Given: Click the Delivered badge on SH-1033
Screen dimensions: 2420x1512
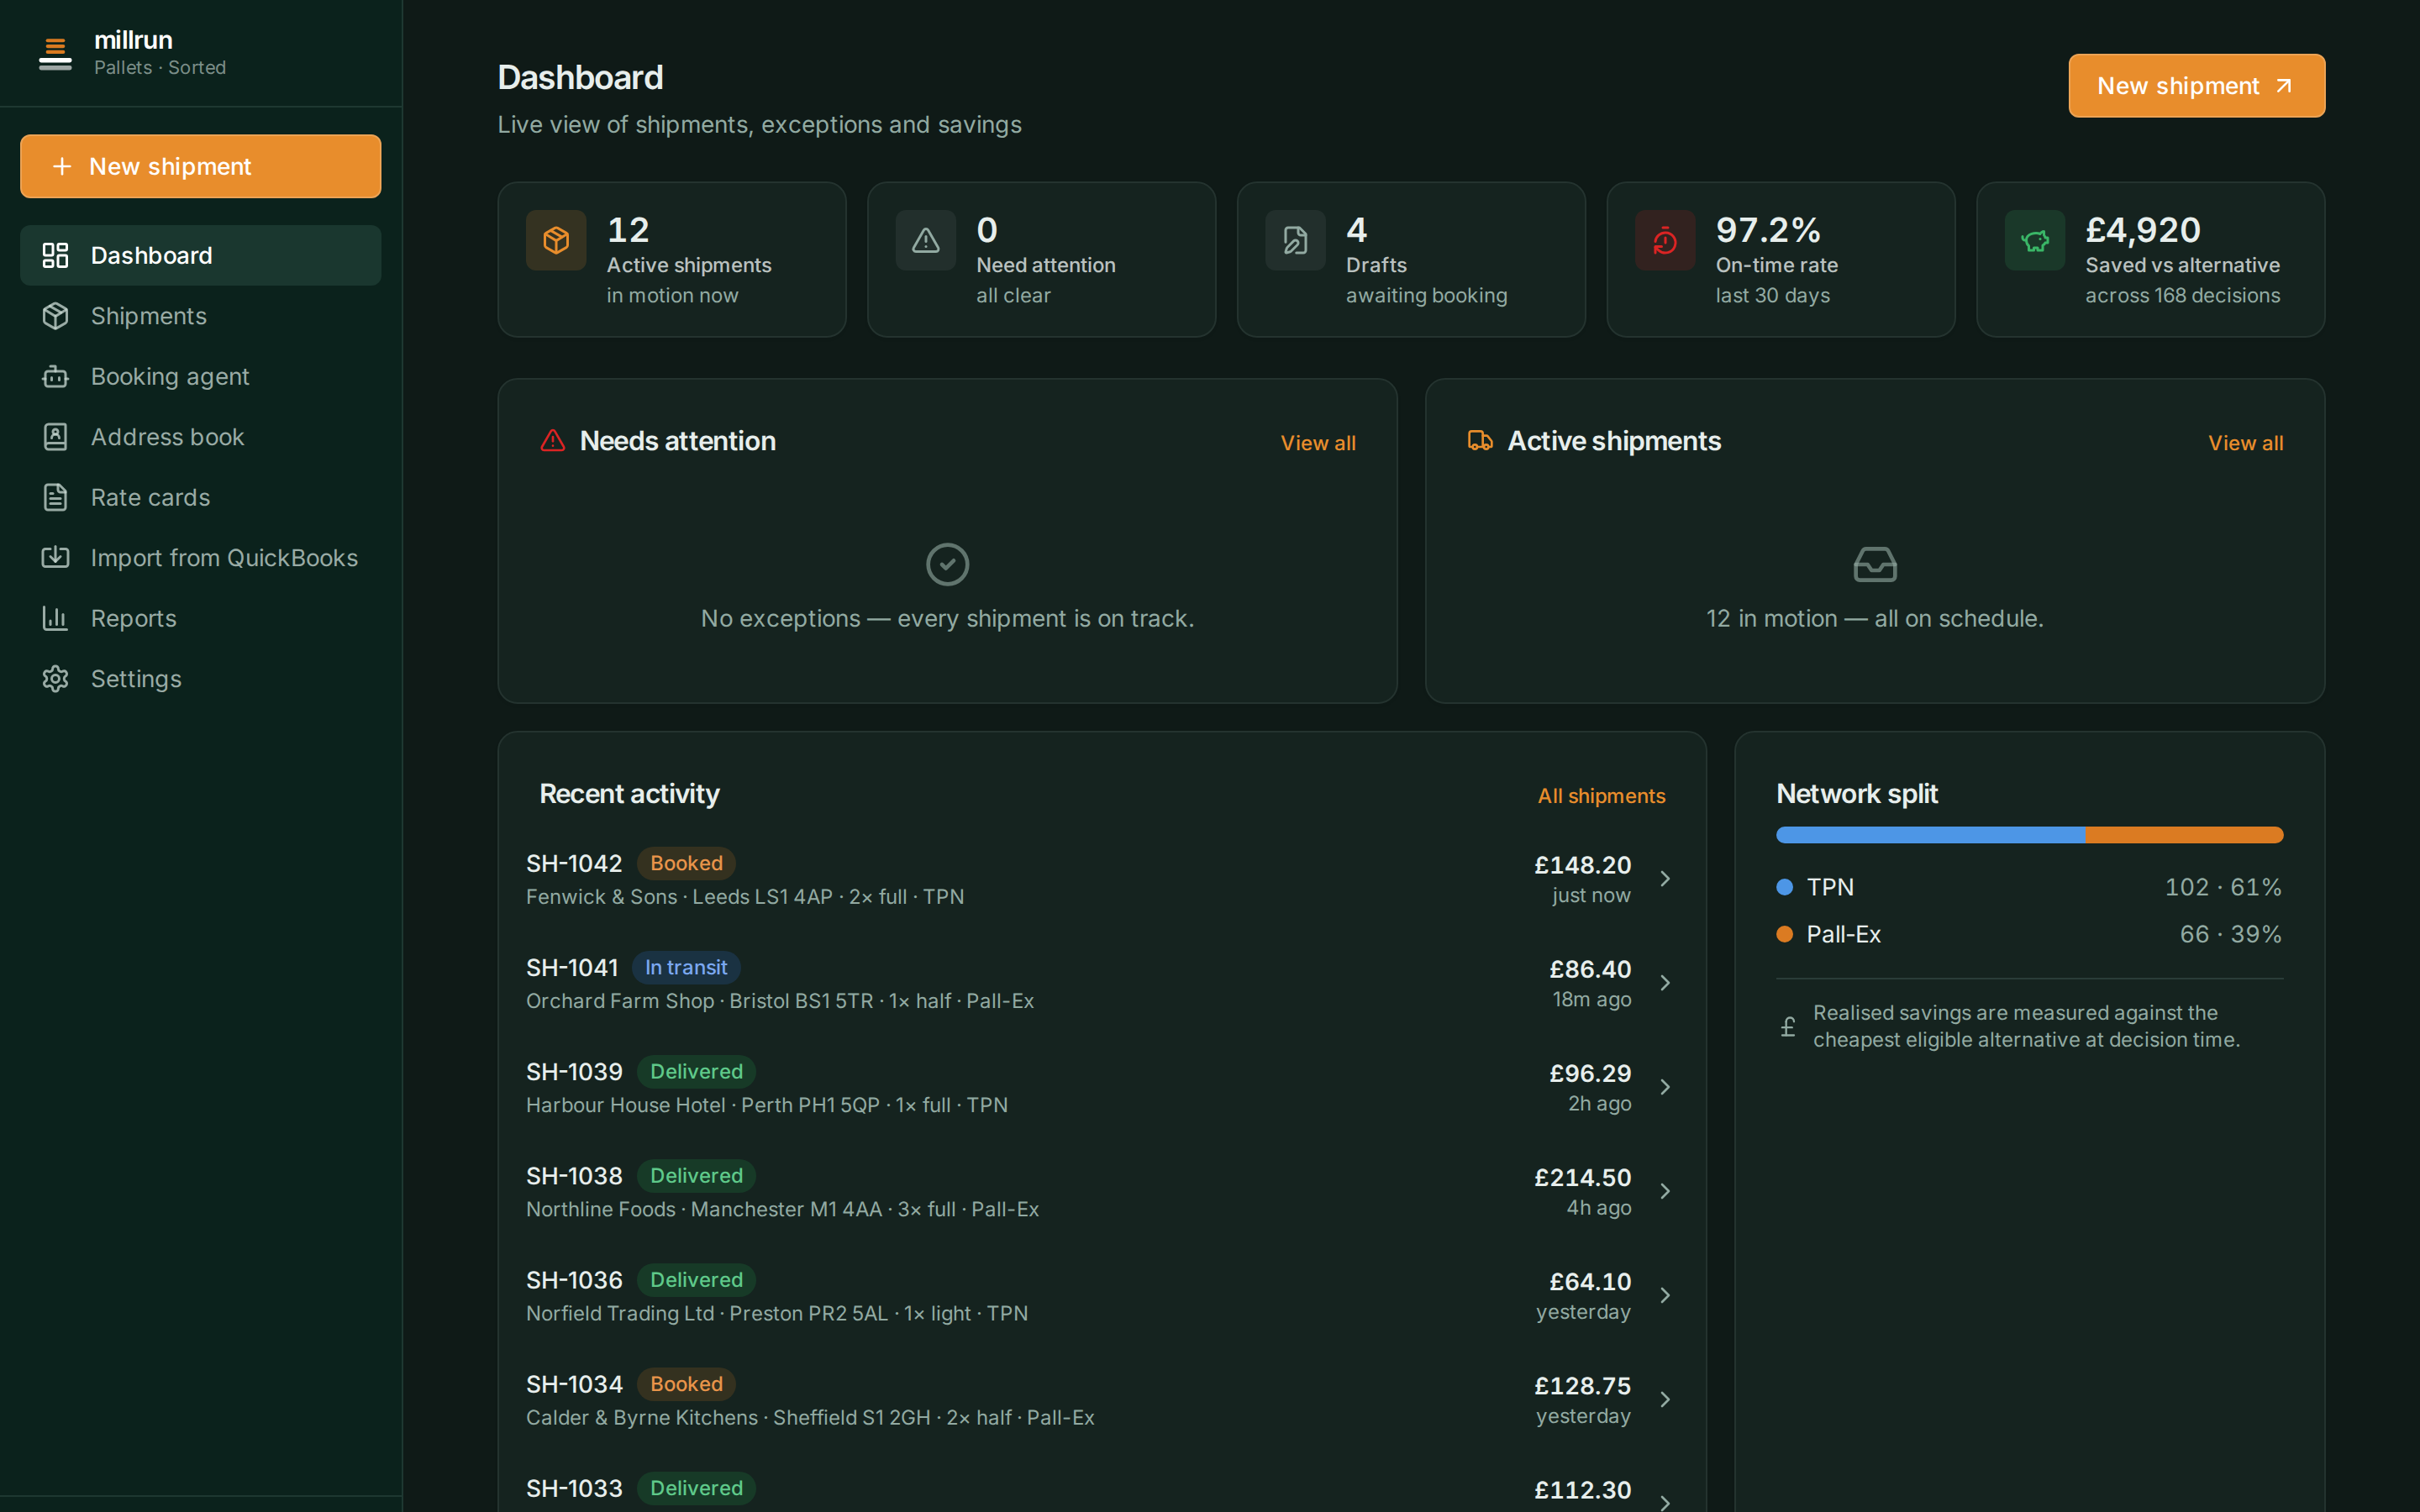Looking at the screenshot, I should click(x=696, y=1488).
